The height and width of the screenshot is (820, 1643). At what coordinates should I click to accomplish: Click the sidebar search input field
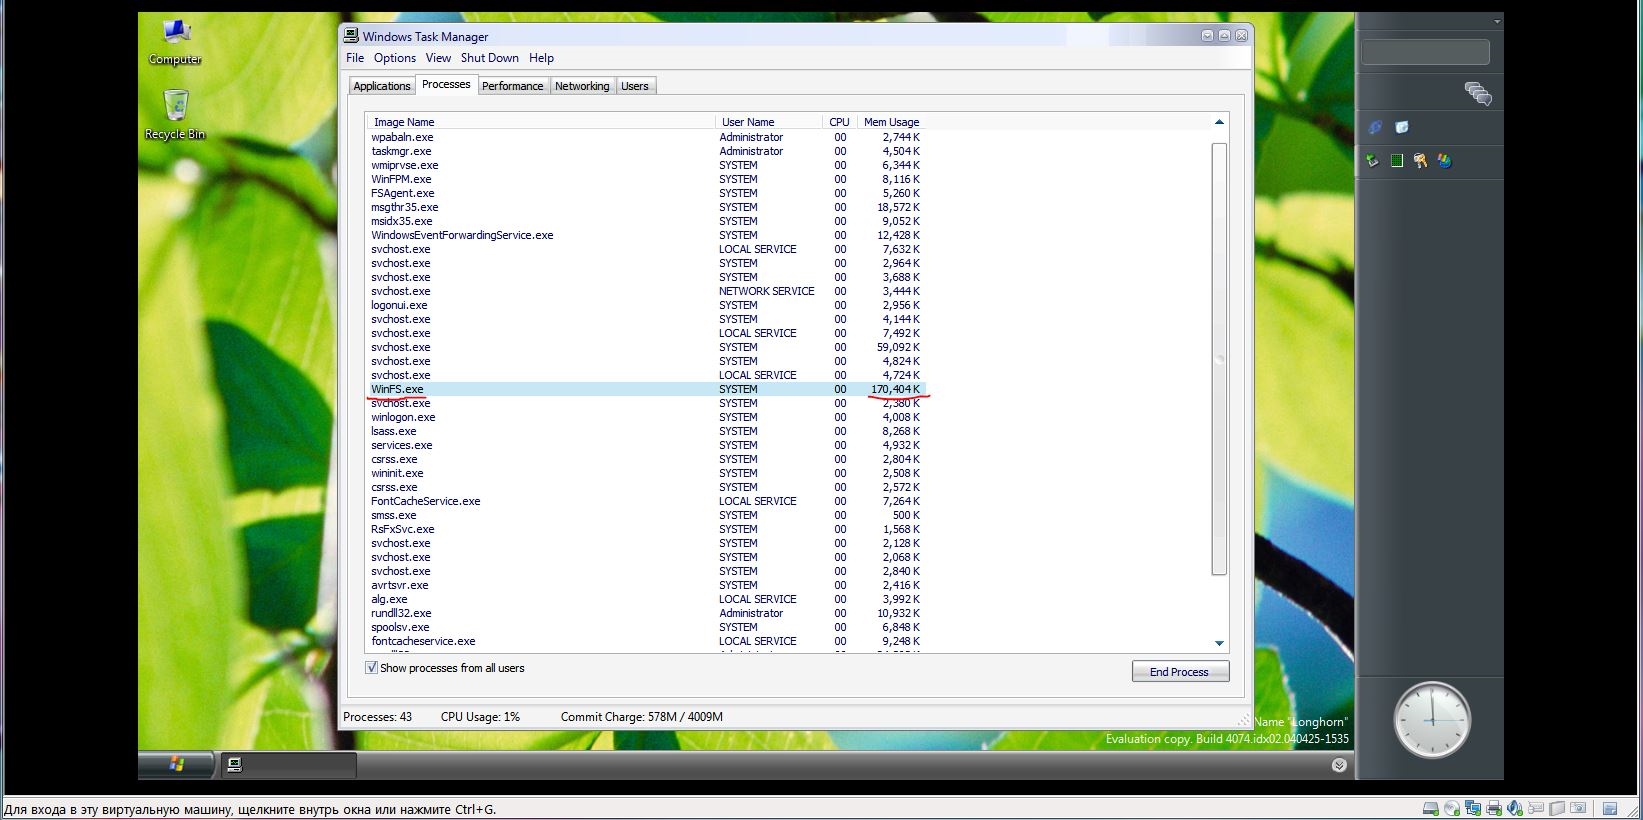[x=1425, y=52]
